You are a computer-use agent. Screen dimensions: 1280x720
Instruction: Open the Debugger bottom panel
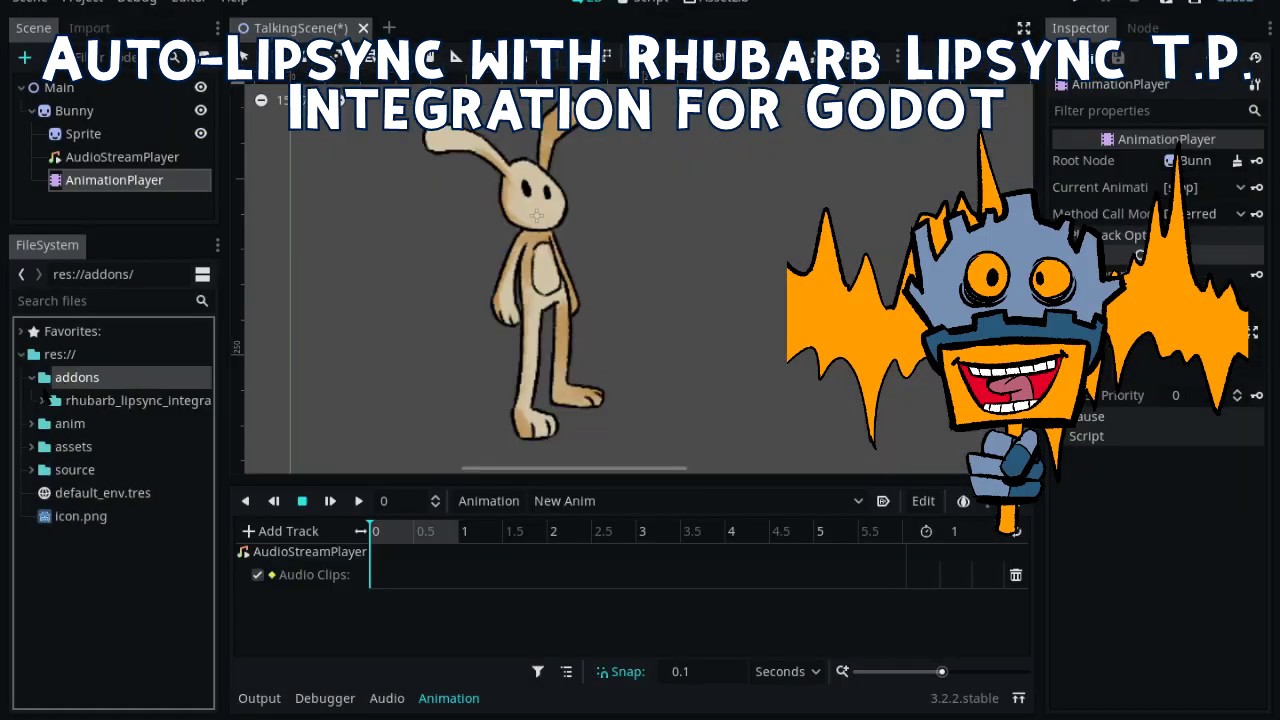pyautogui.click(x=325, y=698)
